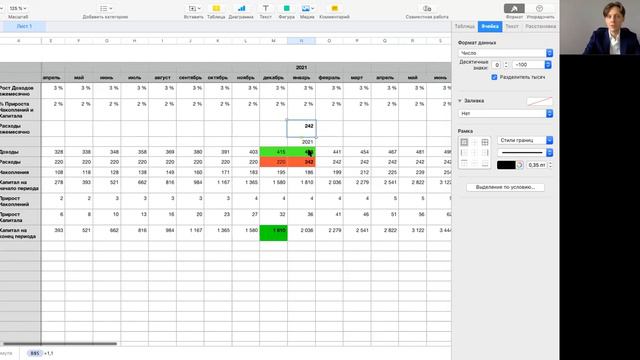
Task: Apply the top border preset
Action: click(464, 163)
